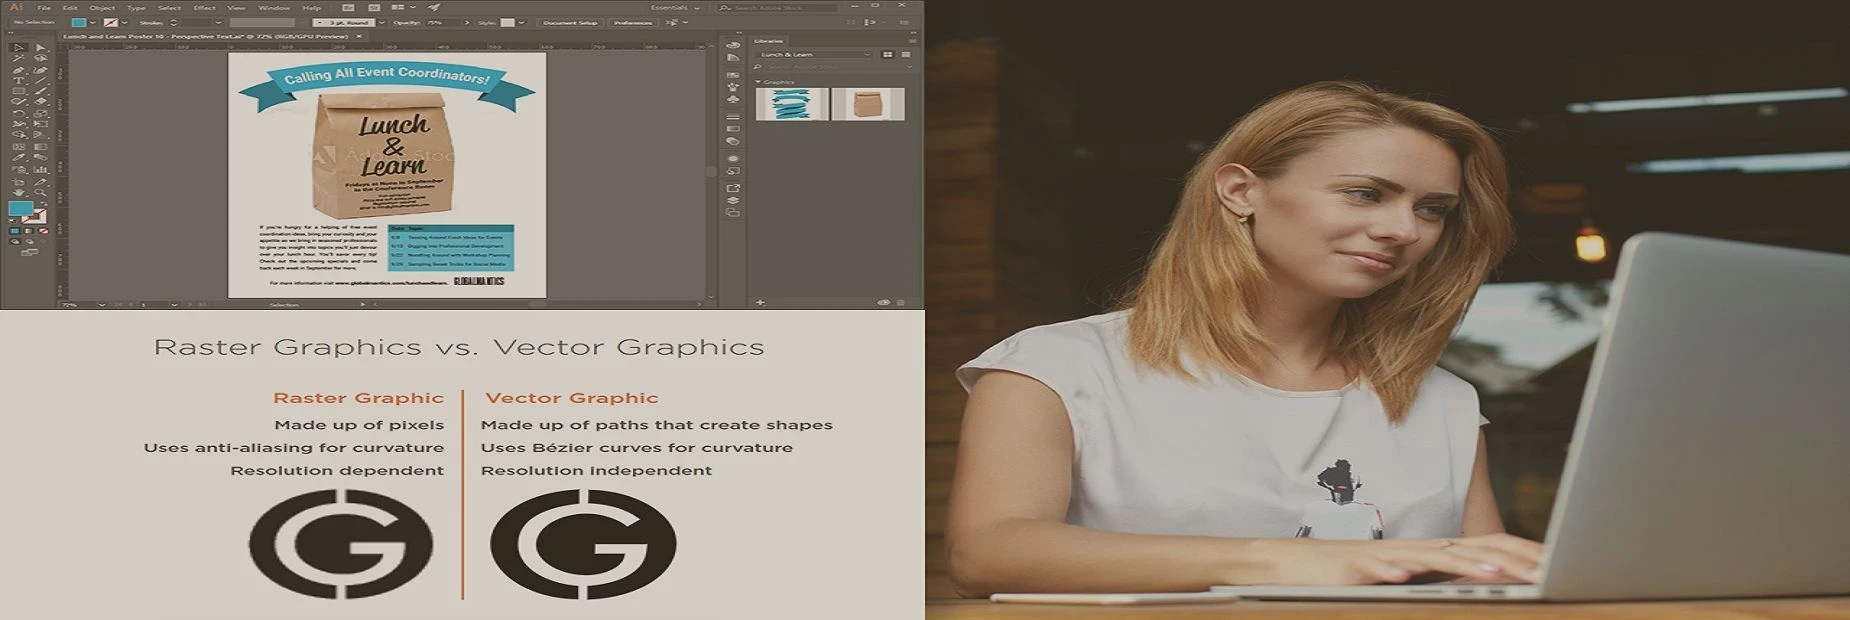Select the brown paper bag library thumbnail
The width and height of the screenshot is (1850, 620).
[x=868, y=104]
